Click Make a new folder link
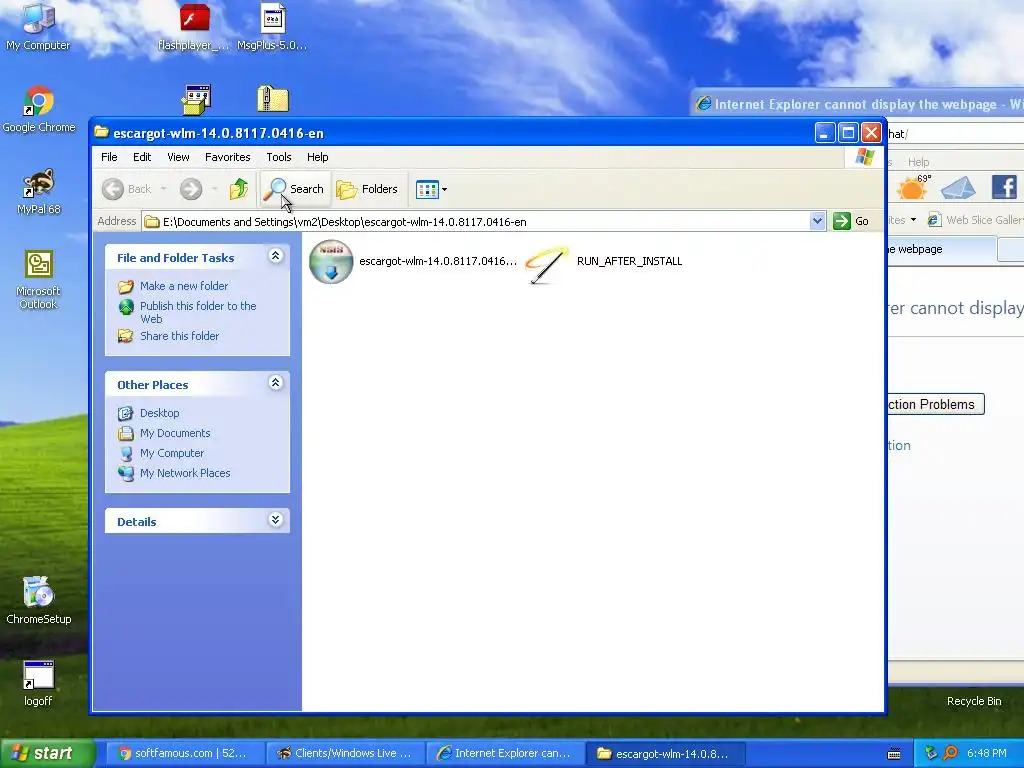 (x=184, y=286)
